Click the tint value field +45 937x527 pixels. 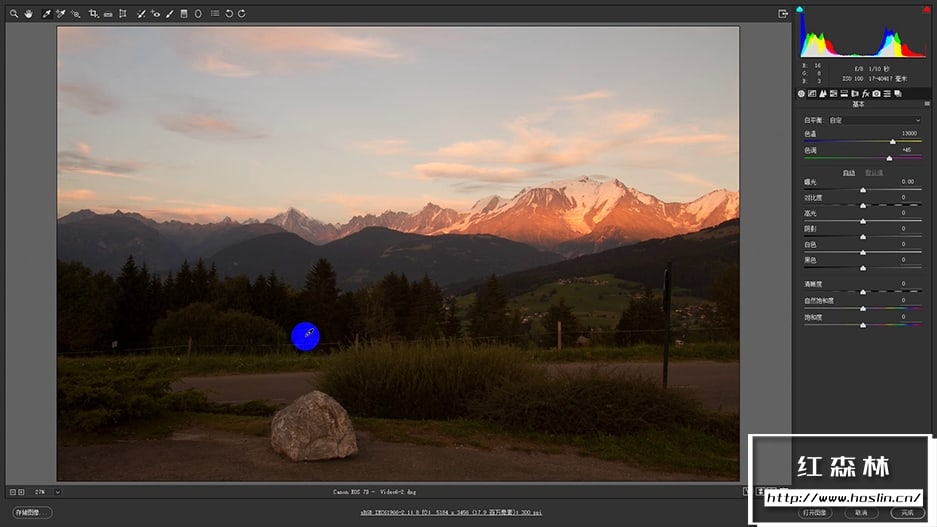(907, 150)
